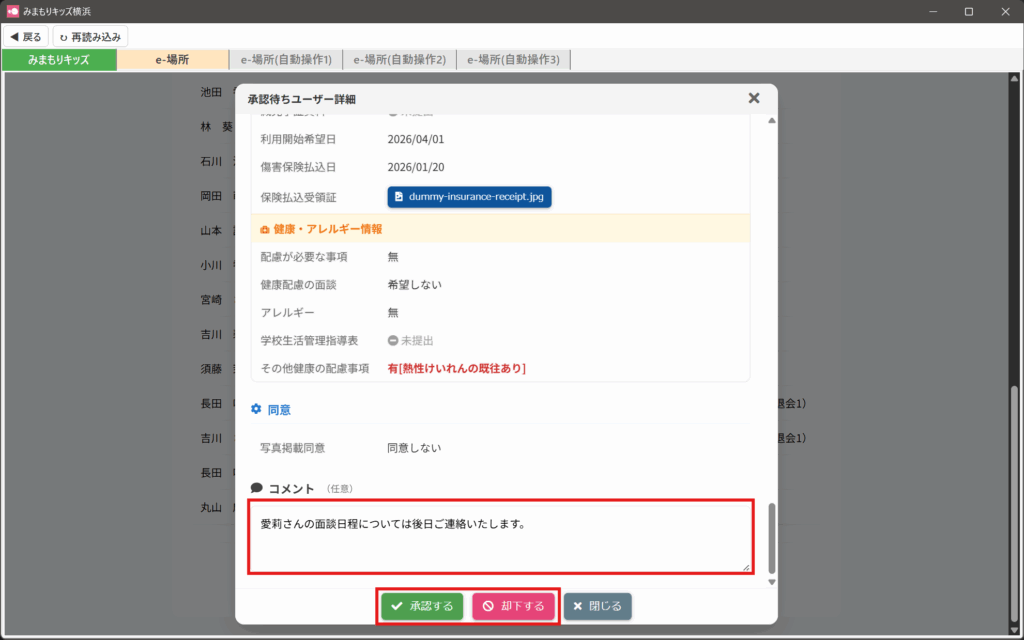Reload the page with 再読み込み
The height and width of the screenshot is (640, 1024).
click(90, 37)
